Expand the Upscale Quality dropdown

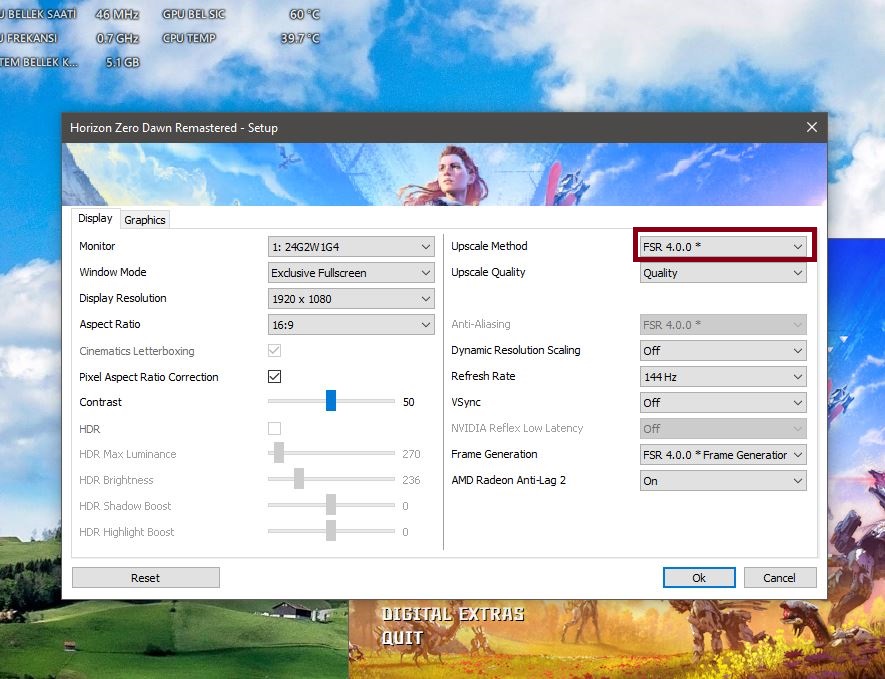723,273
